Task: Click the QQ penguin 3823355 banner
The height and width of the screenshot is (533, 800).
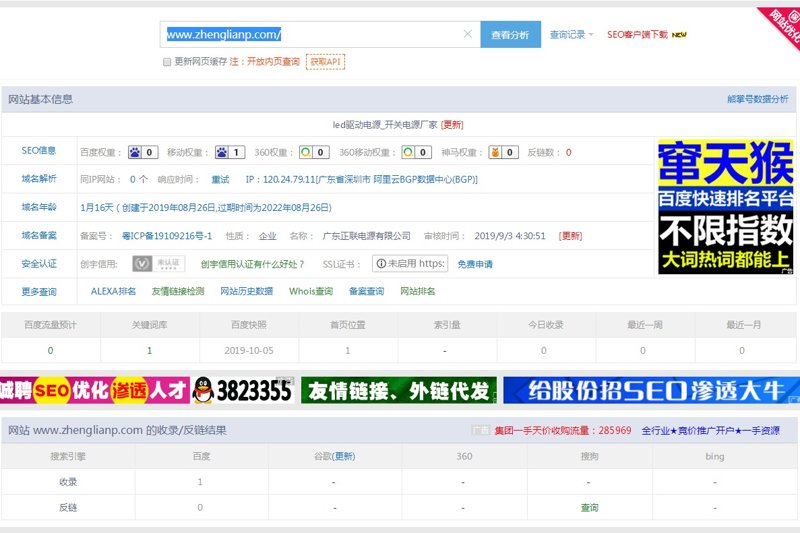Action: tap(243, 390)
